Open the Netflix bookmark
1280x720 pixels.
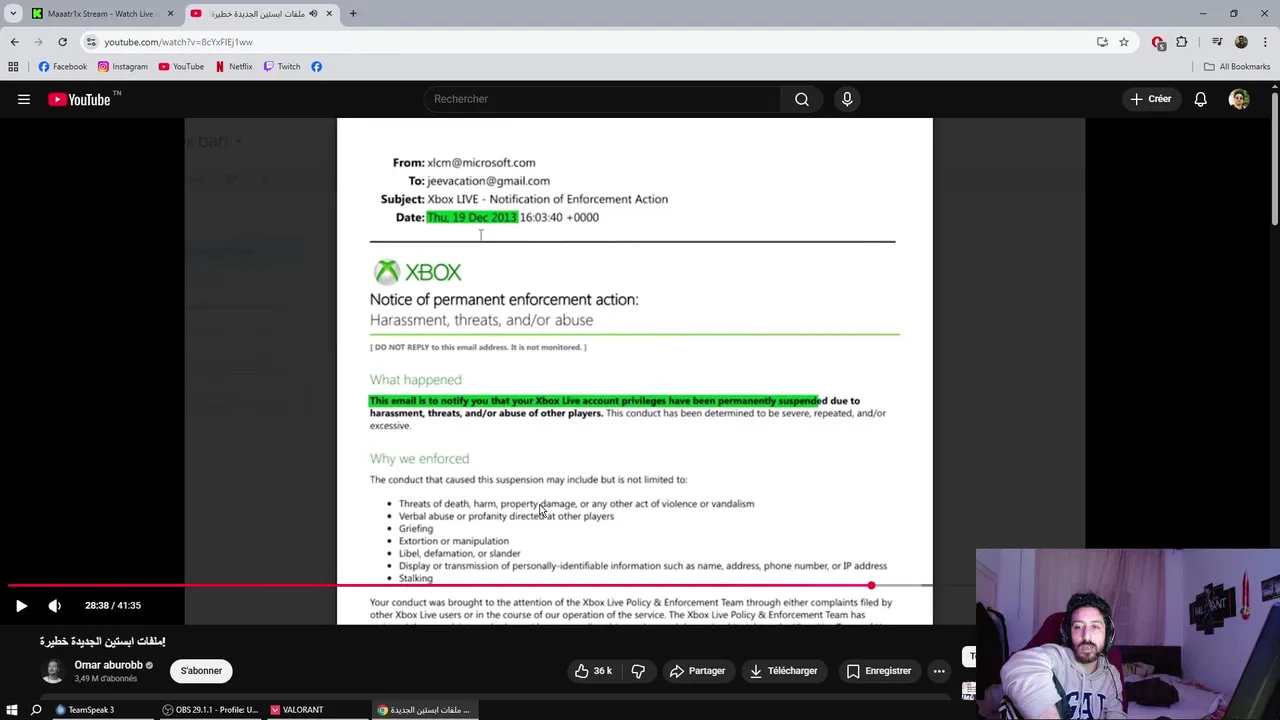tap(235, 67)
